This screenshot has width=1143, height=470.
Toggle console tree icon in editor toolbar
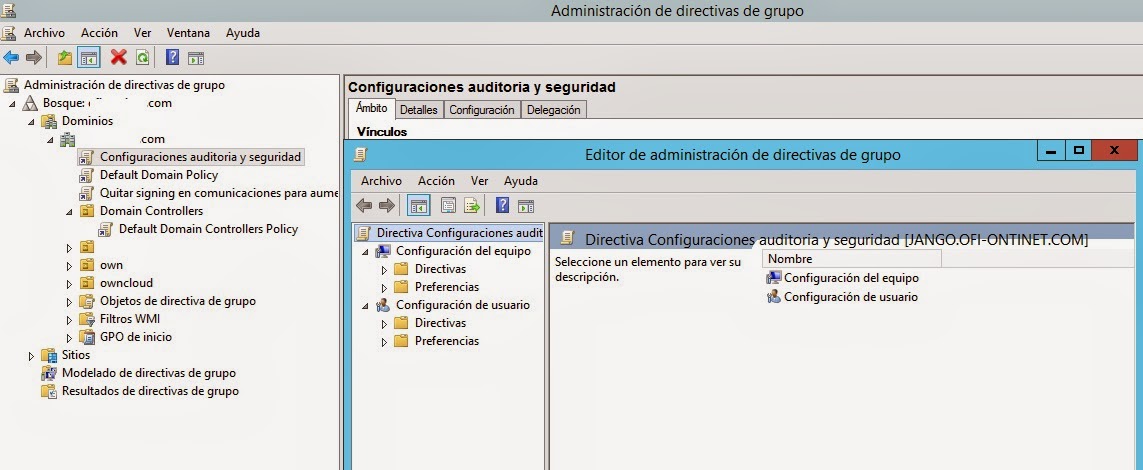[419, 205]
